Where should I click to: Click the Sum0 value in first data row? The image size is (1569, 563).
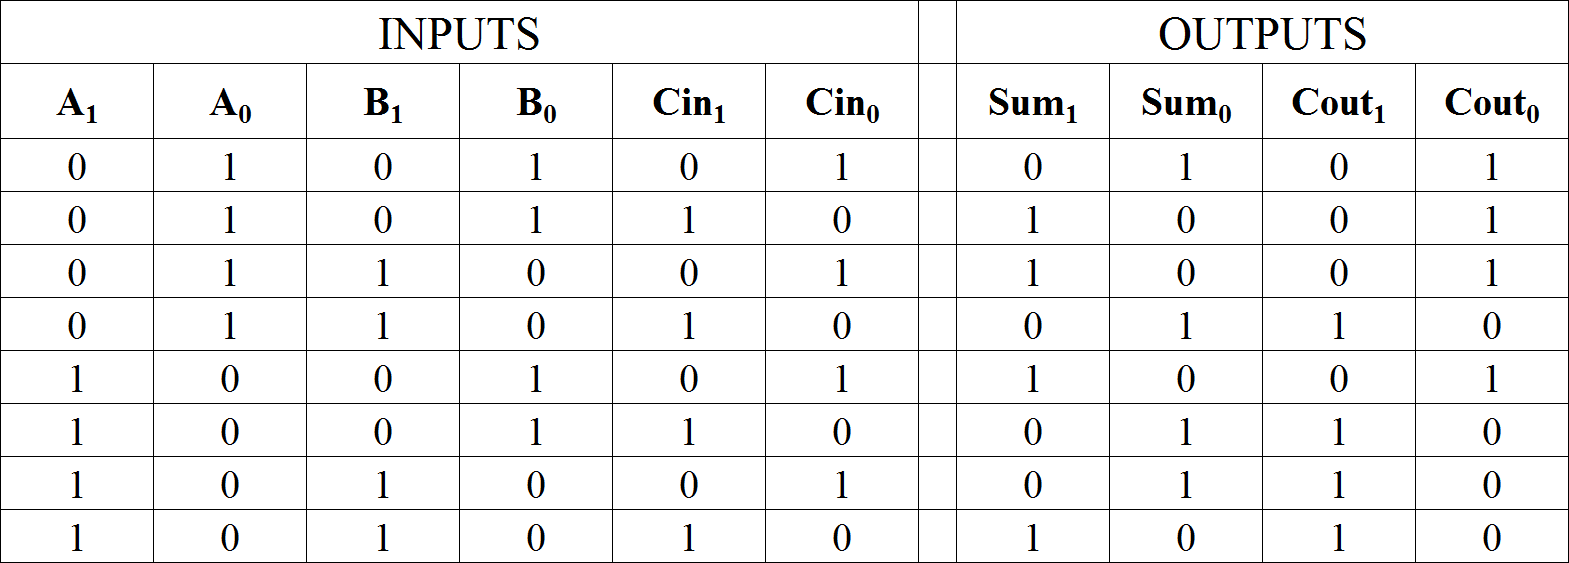[1186, 166]
